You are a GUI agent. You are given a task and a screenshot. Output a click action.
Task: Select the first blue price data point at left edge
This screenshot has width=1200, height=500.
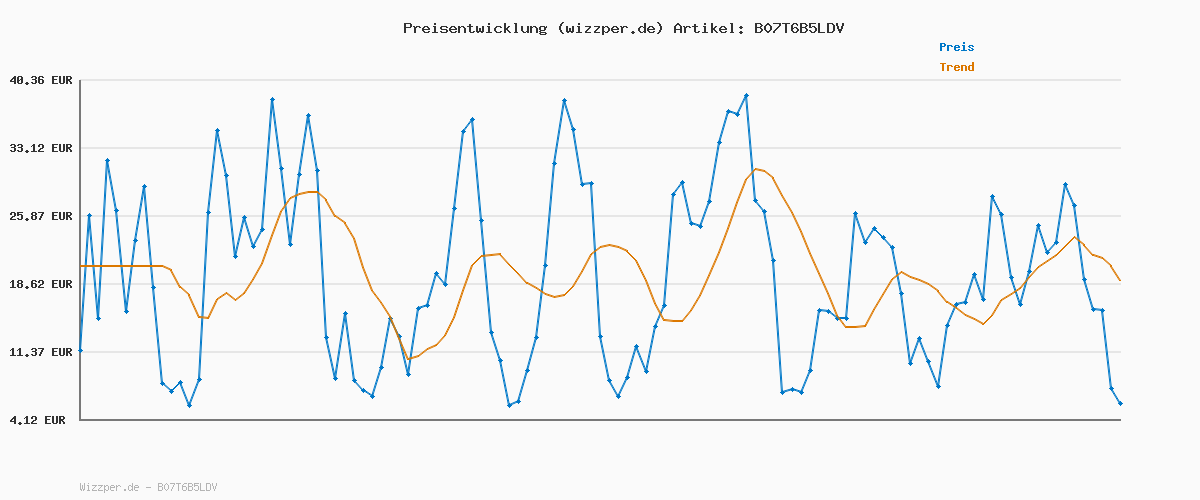point(80,350)
